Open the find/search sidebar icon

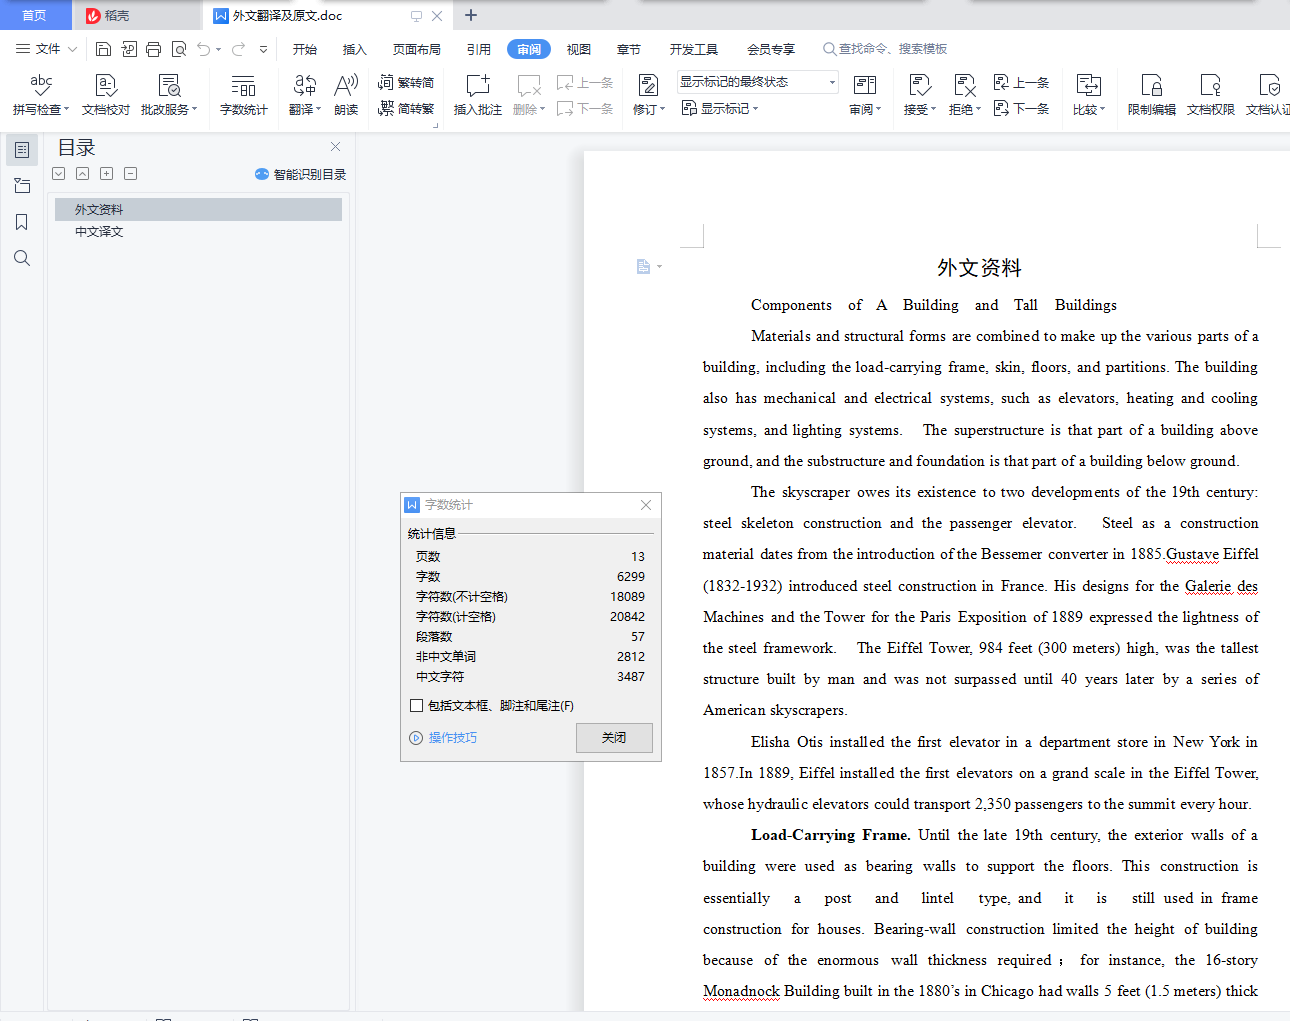point(22,258)
